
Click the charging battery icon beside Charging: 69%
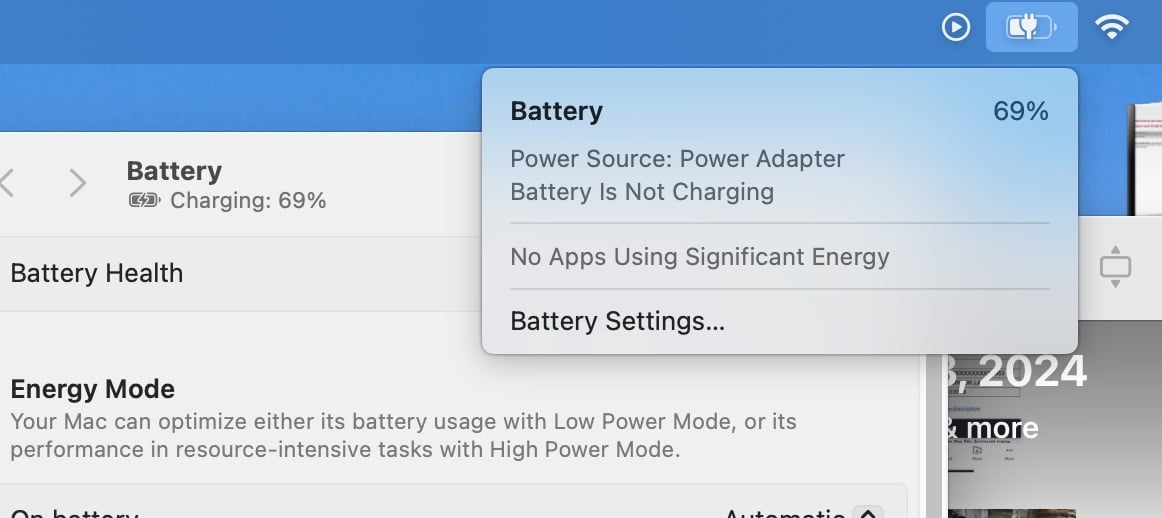[144, 201]
